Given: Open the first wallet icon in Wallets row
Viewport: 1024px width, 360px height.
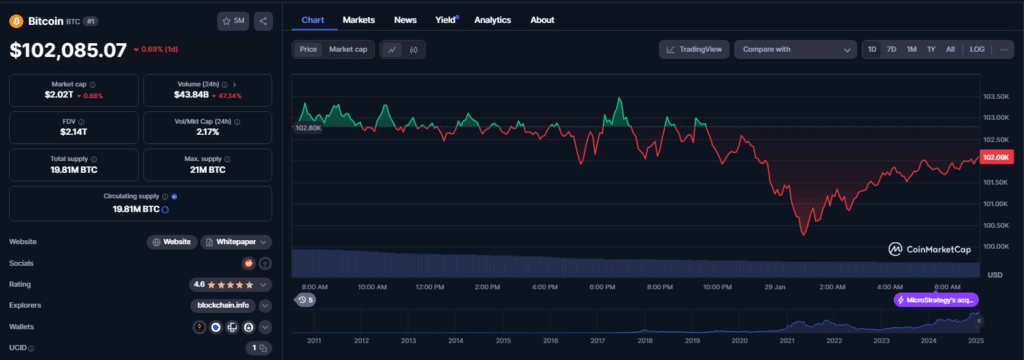Looking at the screenshot, I should 200,327.
